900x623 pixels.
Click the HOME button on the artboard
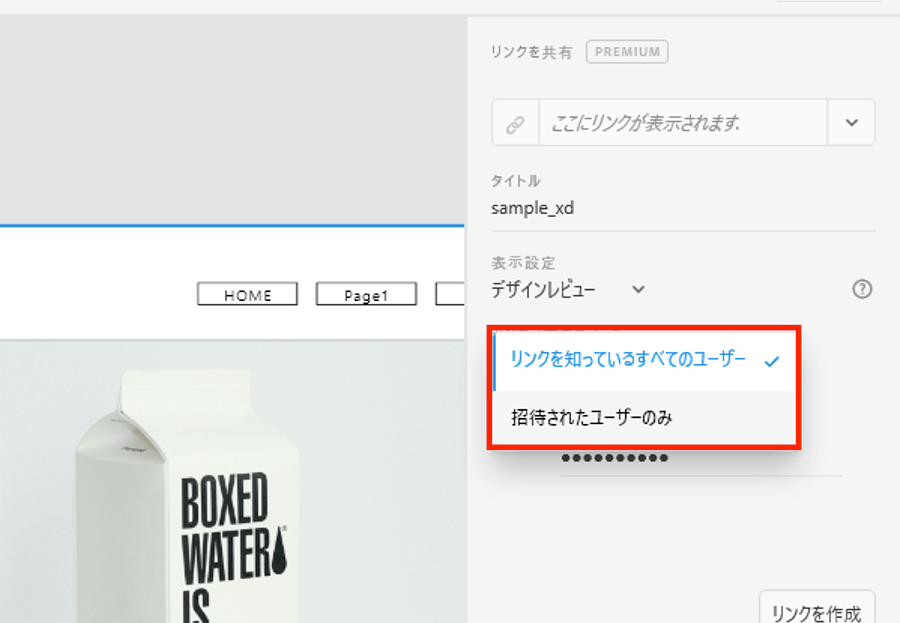pyautogui.click(x=247, y=294)
